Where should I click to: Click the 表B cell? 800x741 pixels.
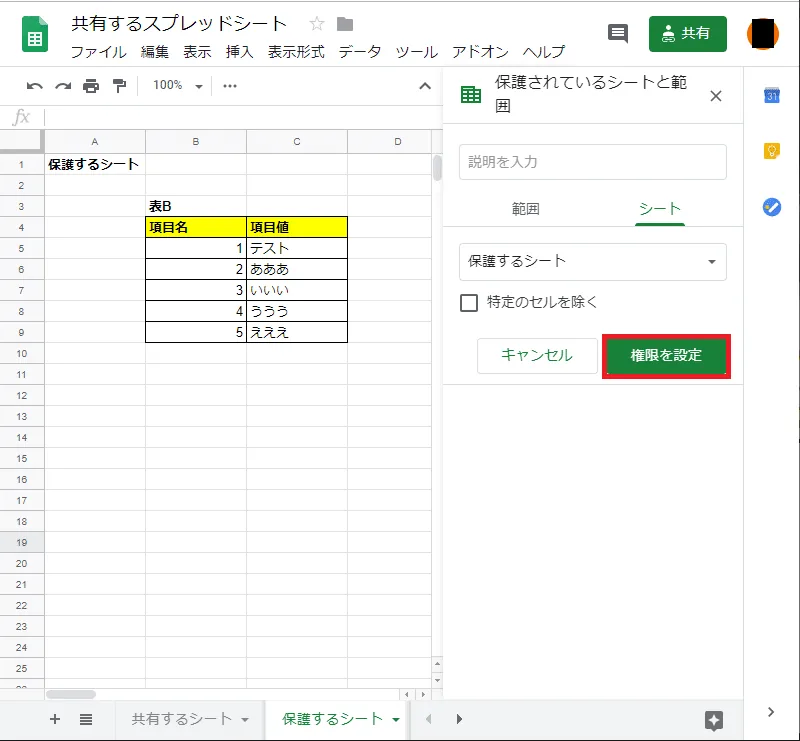click(x=196, y=206)
